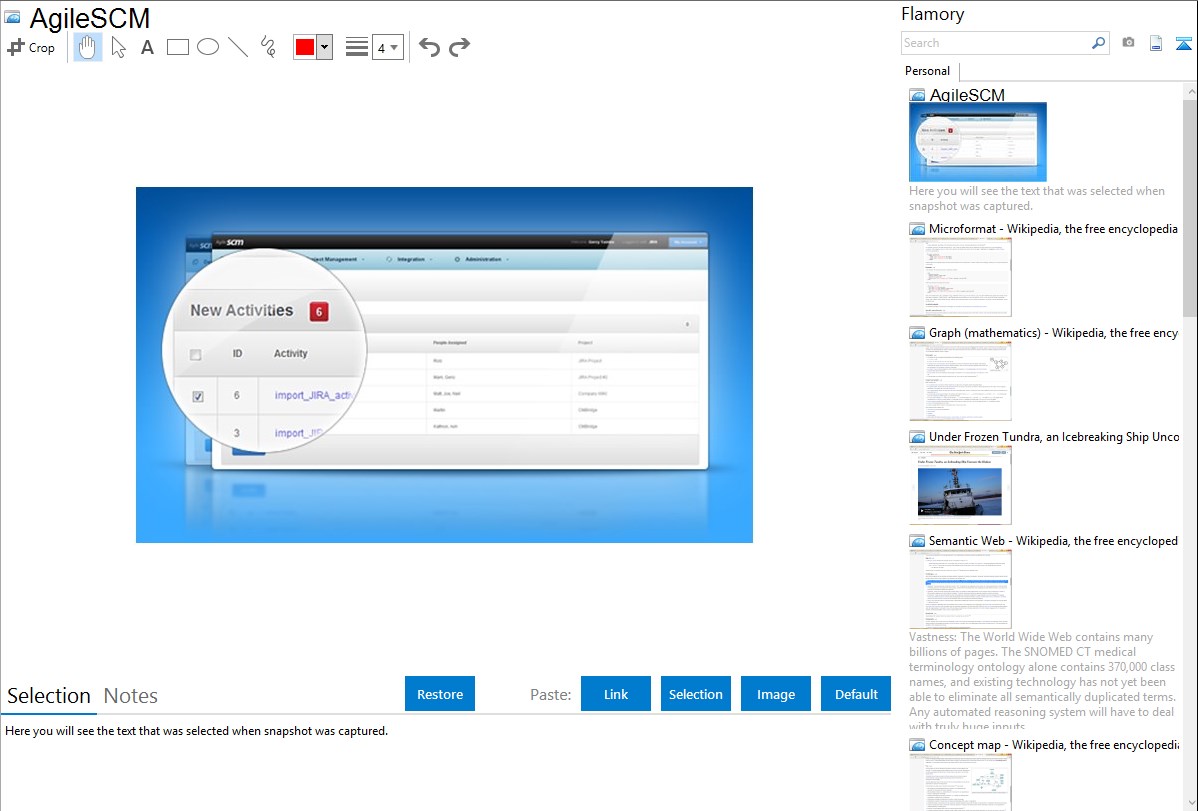Click the Default paste button
This screenshot has width=1198, height=811.
(856, 694)
